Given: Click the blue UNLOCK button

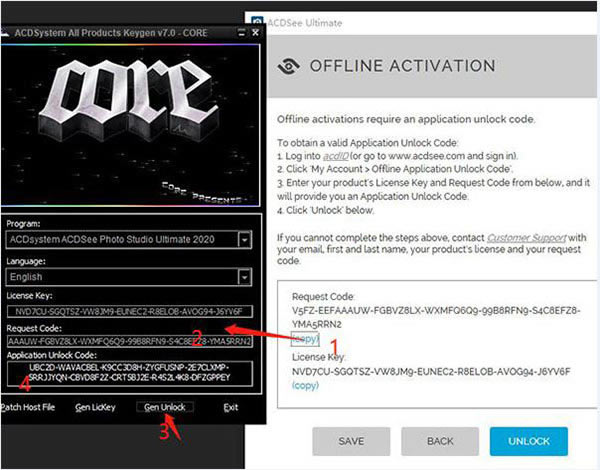Looking at the screenshot, I should (x=530, y=440).
